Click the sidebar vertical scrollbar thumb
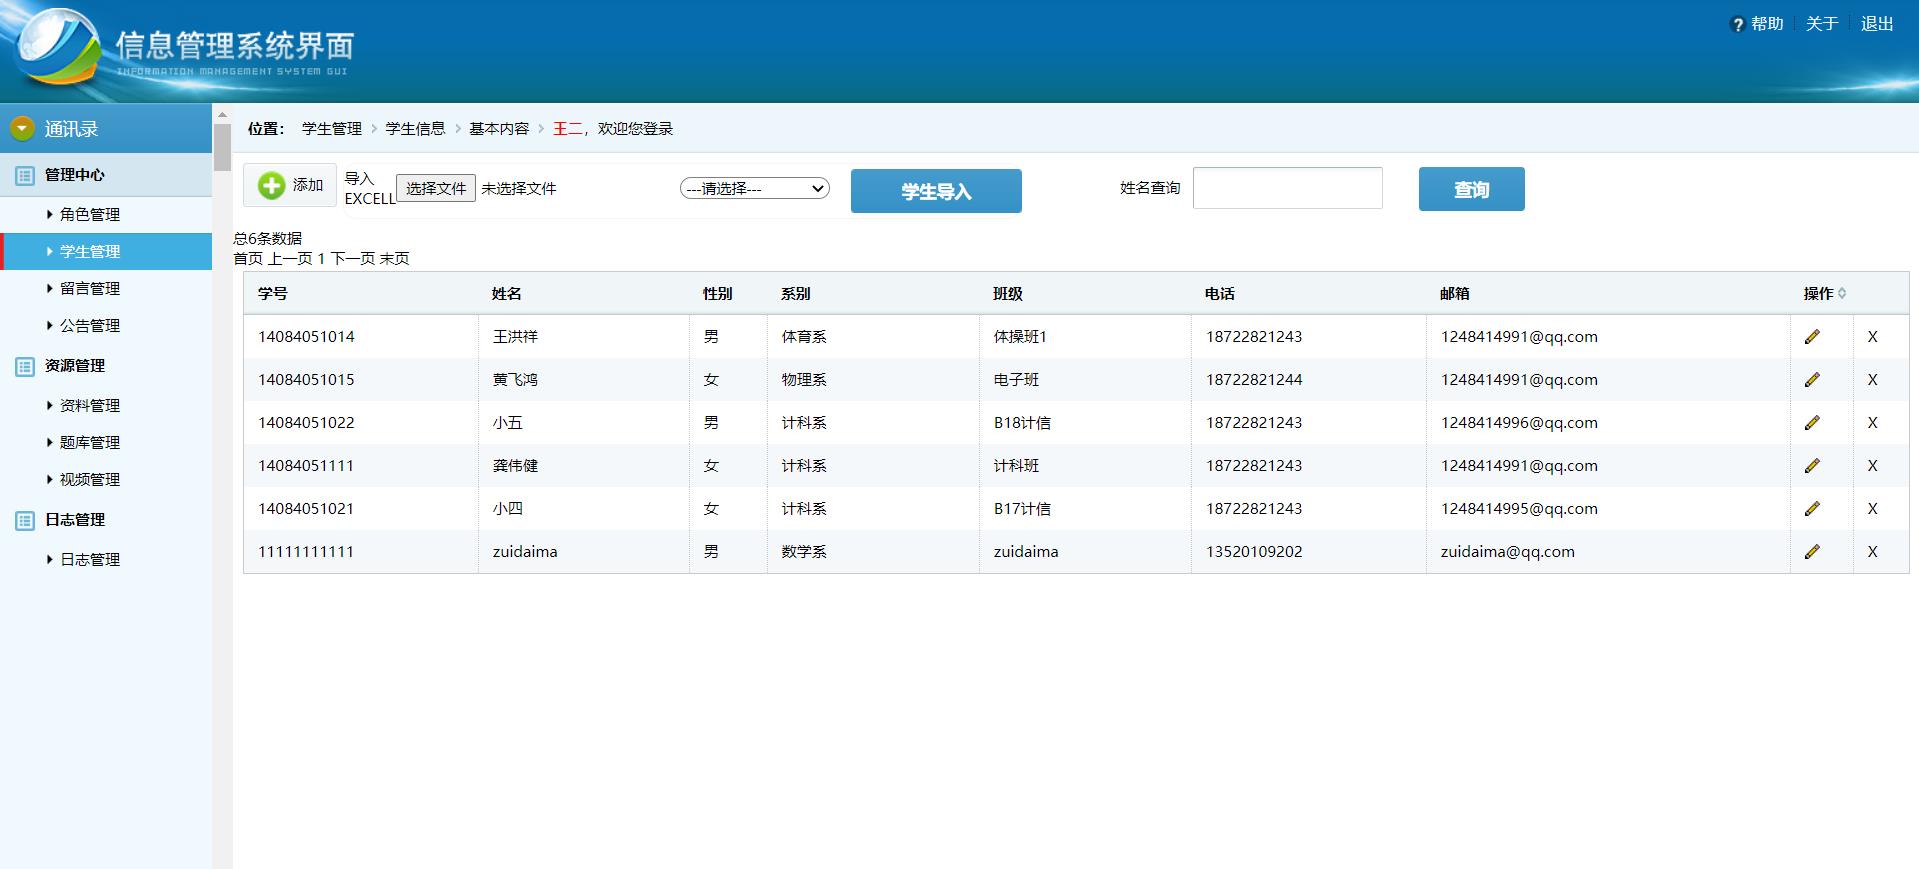This screenshot has width=1919, height=869. (222, 148)
